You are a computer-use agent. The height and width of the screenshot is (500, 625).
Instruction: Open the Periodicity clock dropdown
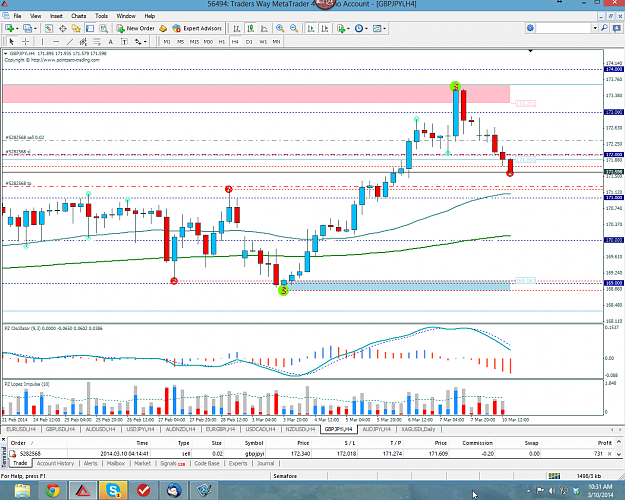tap(361, 28)
